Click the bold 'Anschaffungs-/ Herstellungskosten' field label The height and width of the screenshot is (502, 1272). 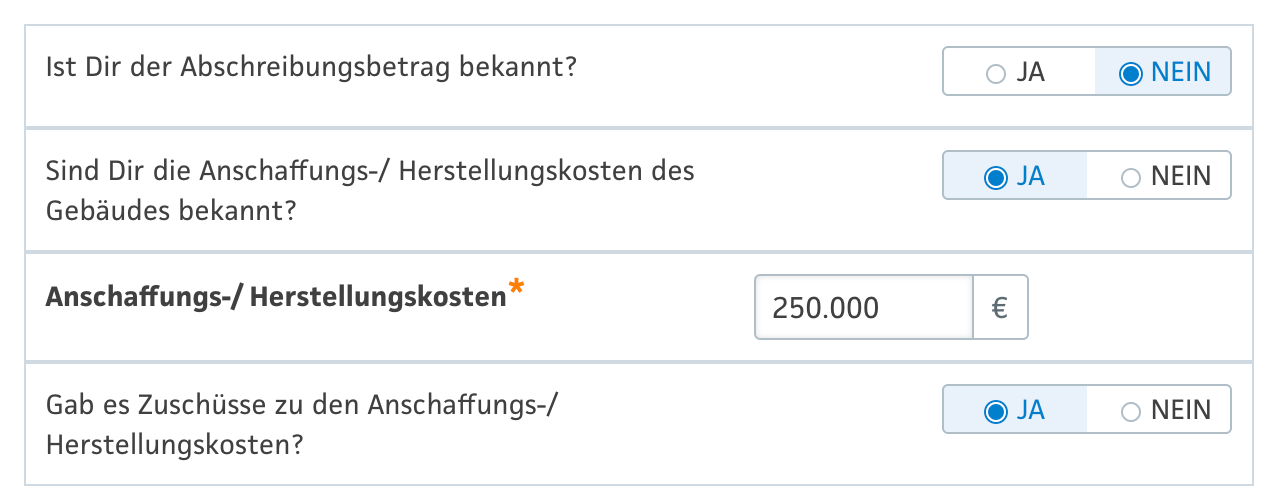(276, 298)
